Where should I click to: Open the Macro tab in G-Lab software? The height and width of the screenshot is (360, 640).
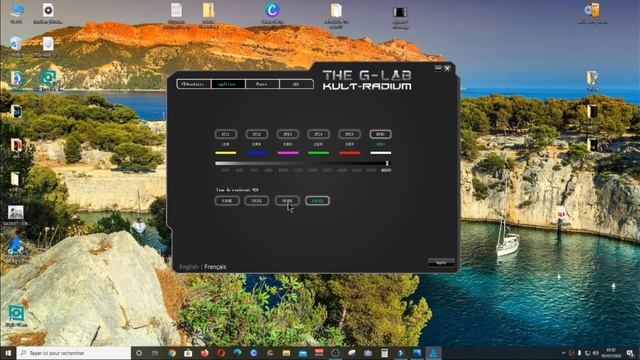pyautogui.click(x=262, y=84)
